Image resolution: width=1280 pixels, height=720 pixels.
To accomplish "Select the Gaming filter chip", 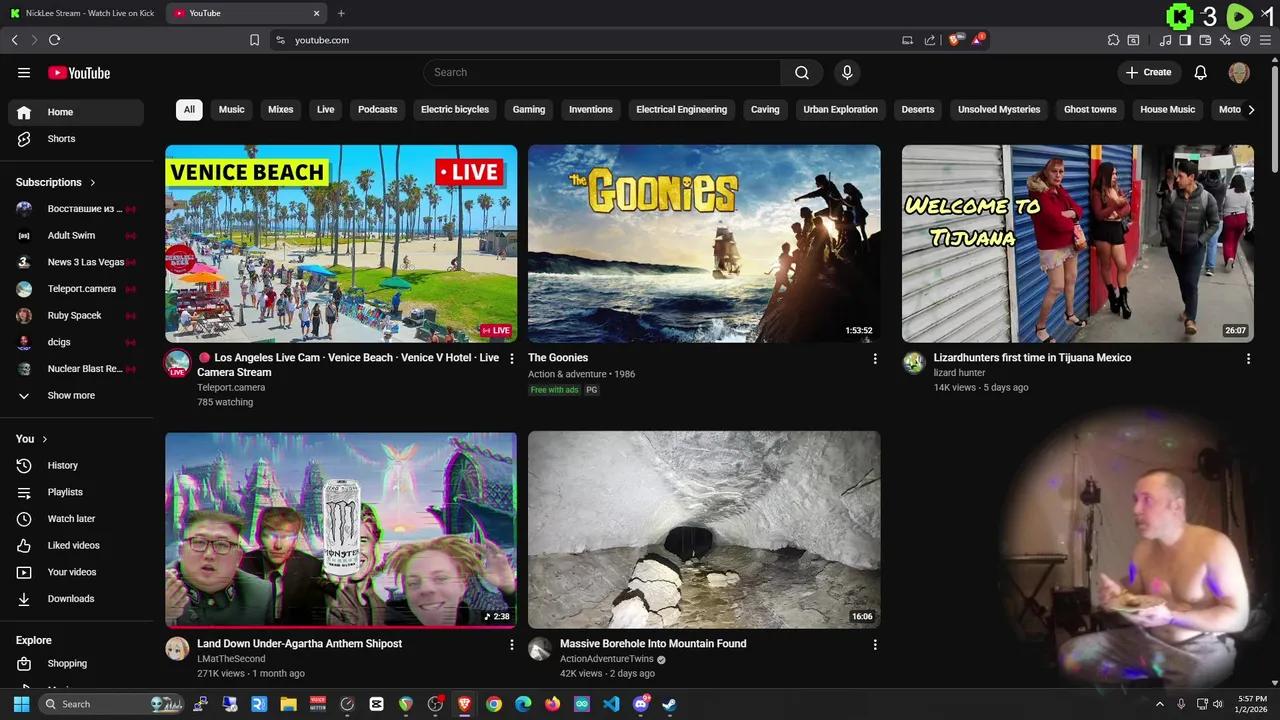I will [529, 109].
